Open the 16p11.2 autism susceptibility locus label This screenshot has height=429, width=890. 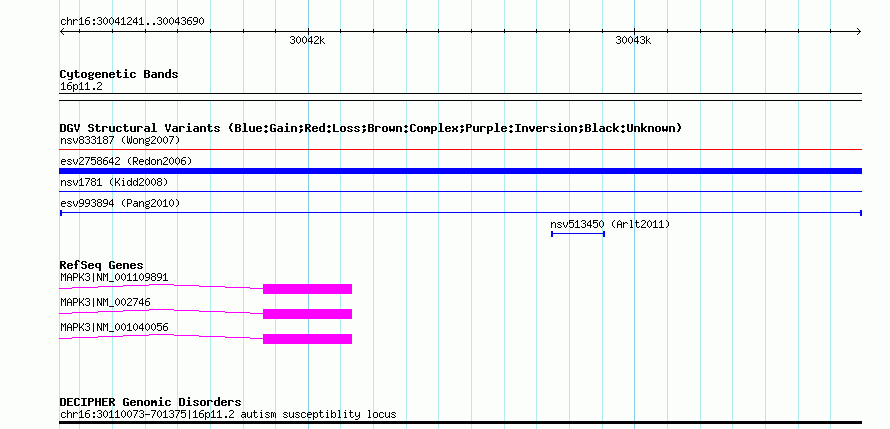pyautogui.click(x=228, y=415)
